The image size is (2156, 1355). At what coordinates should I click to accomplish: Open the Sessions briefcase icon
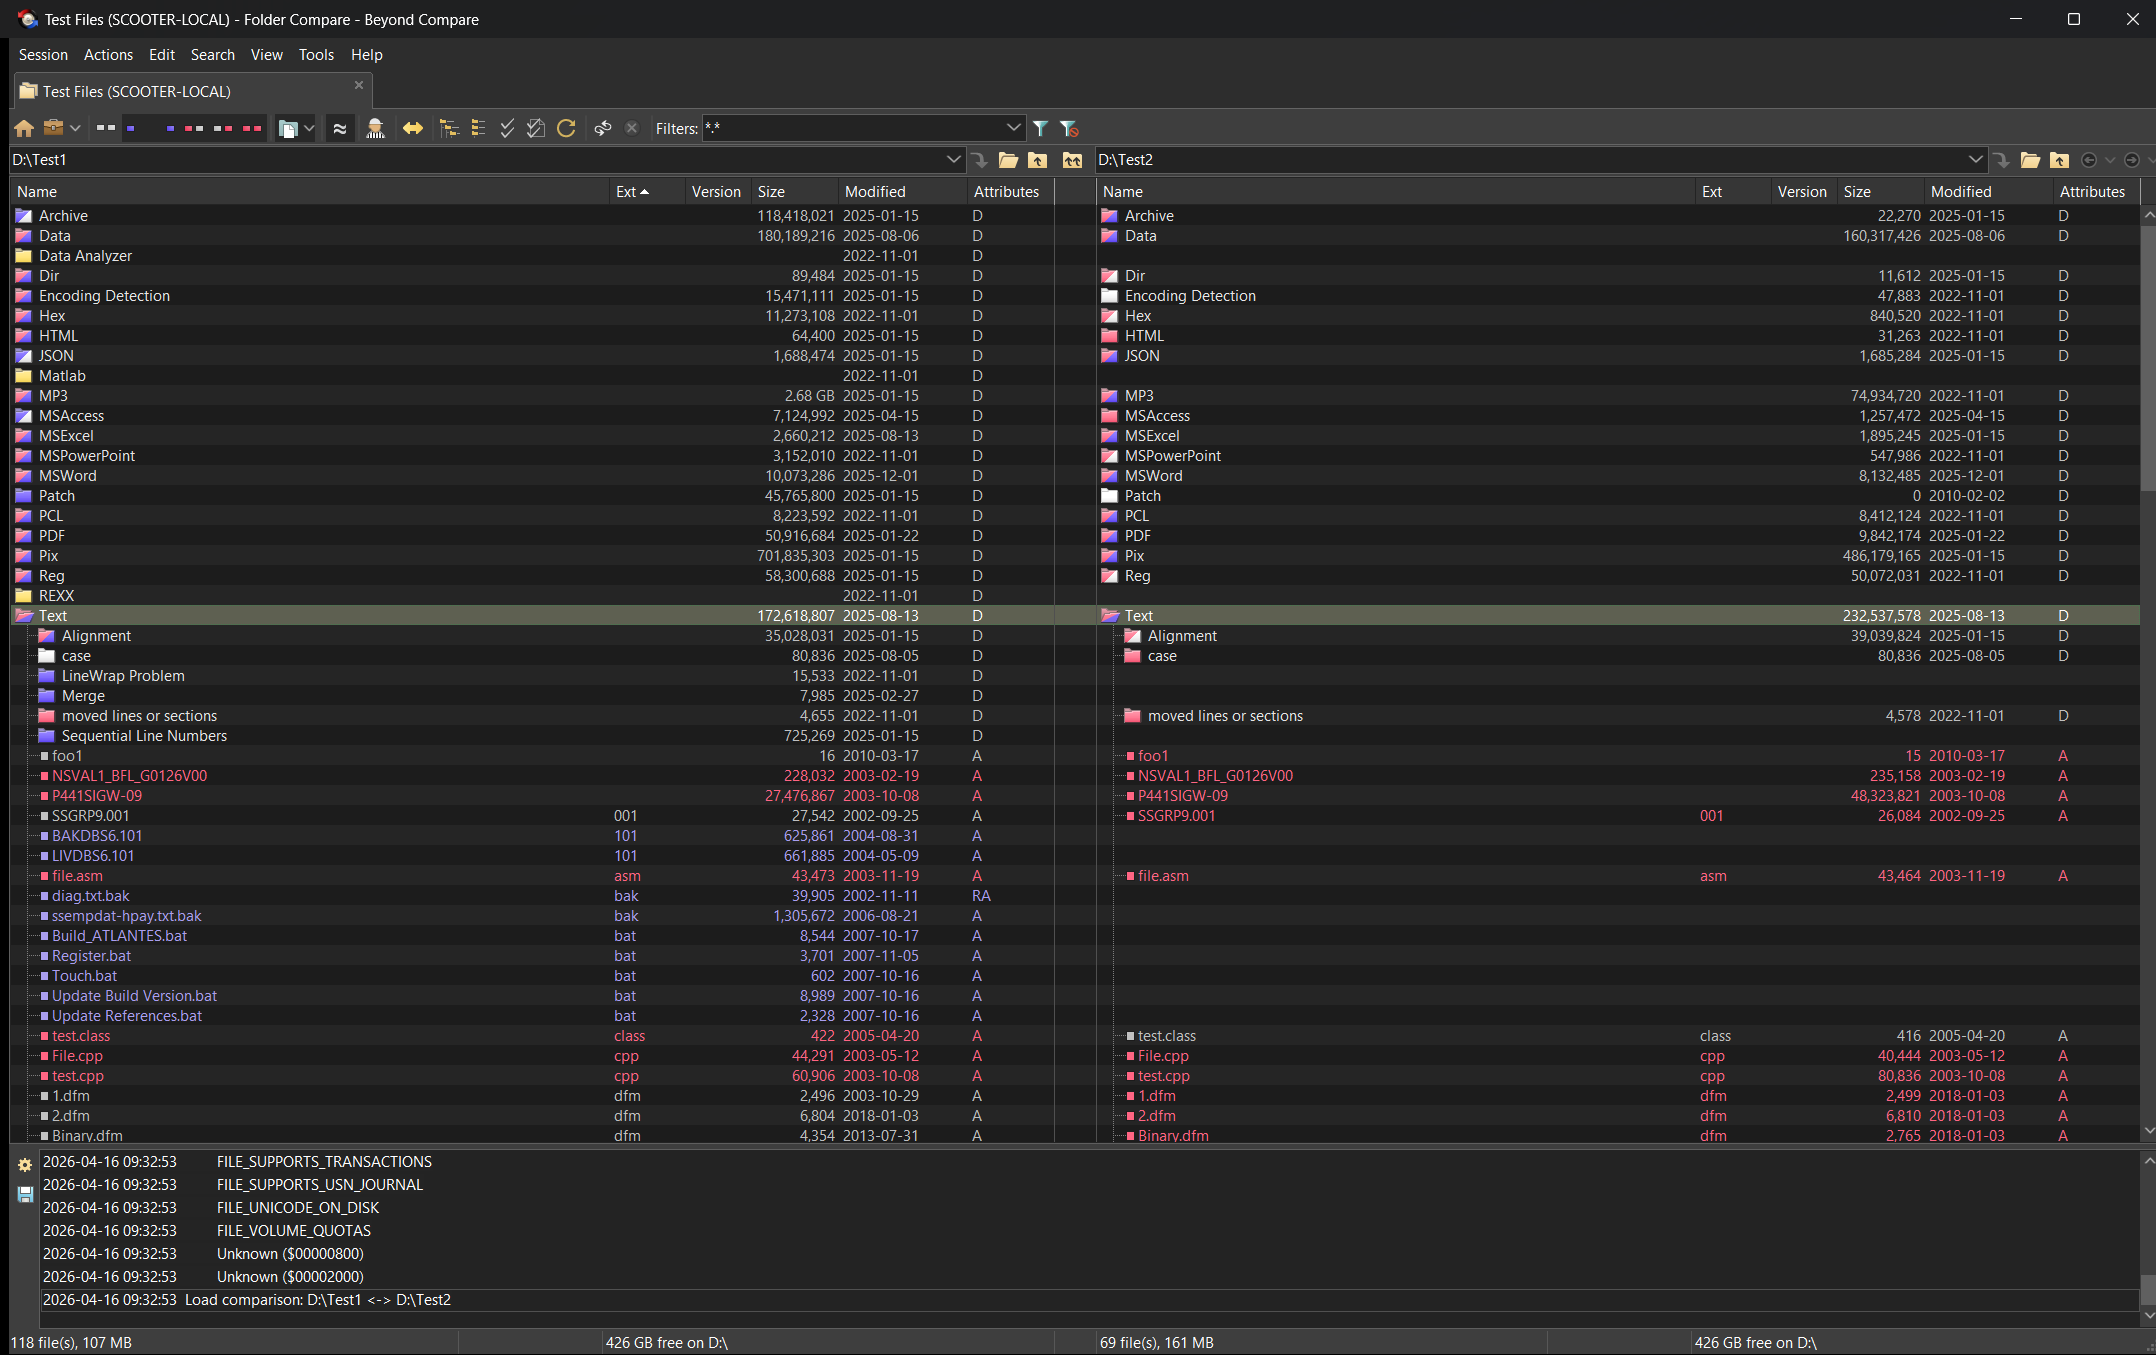click(54, 128)
